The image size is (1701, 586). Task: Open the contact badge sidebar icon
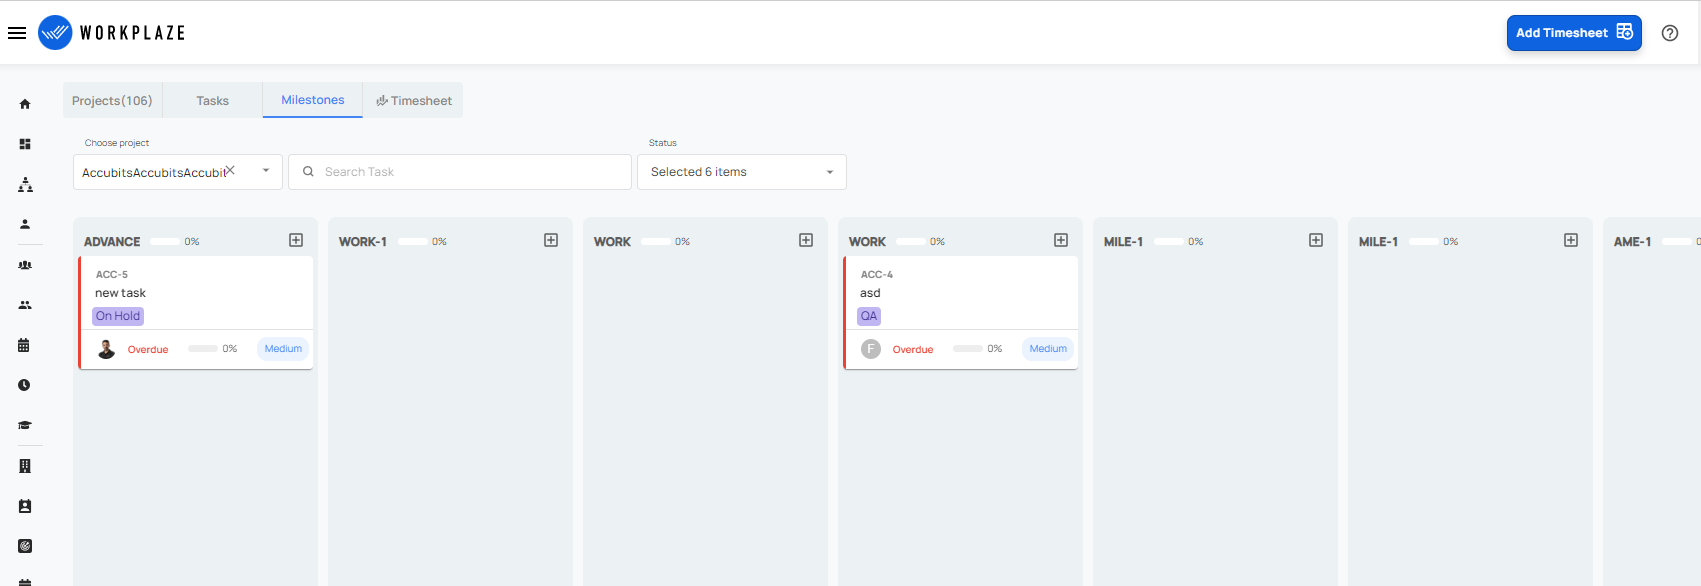[x=25, y=506]
